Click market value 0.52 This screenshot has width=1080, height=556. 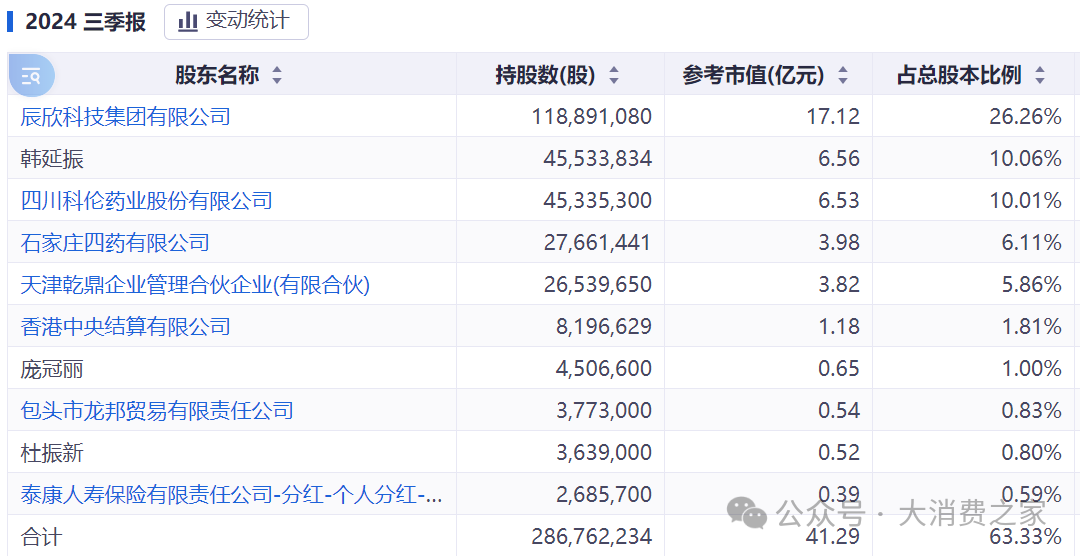839,453
